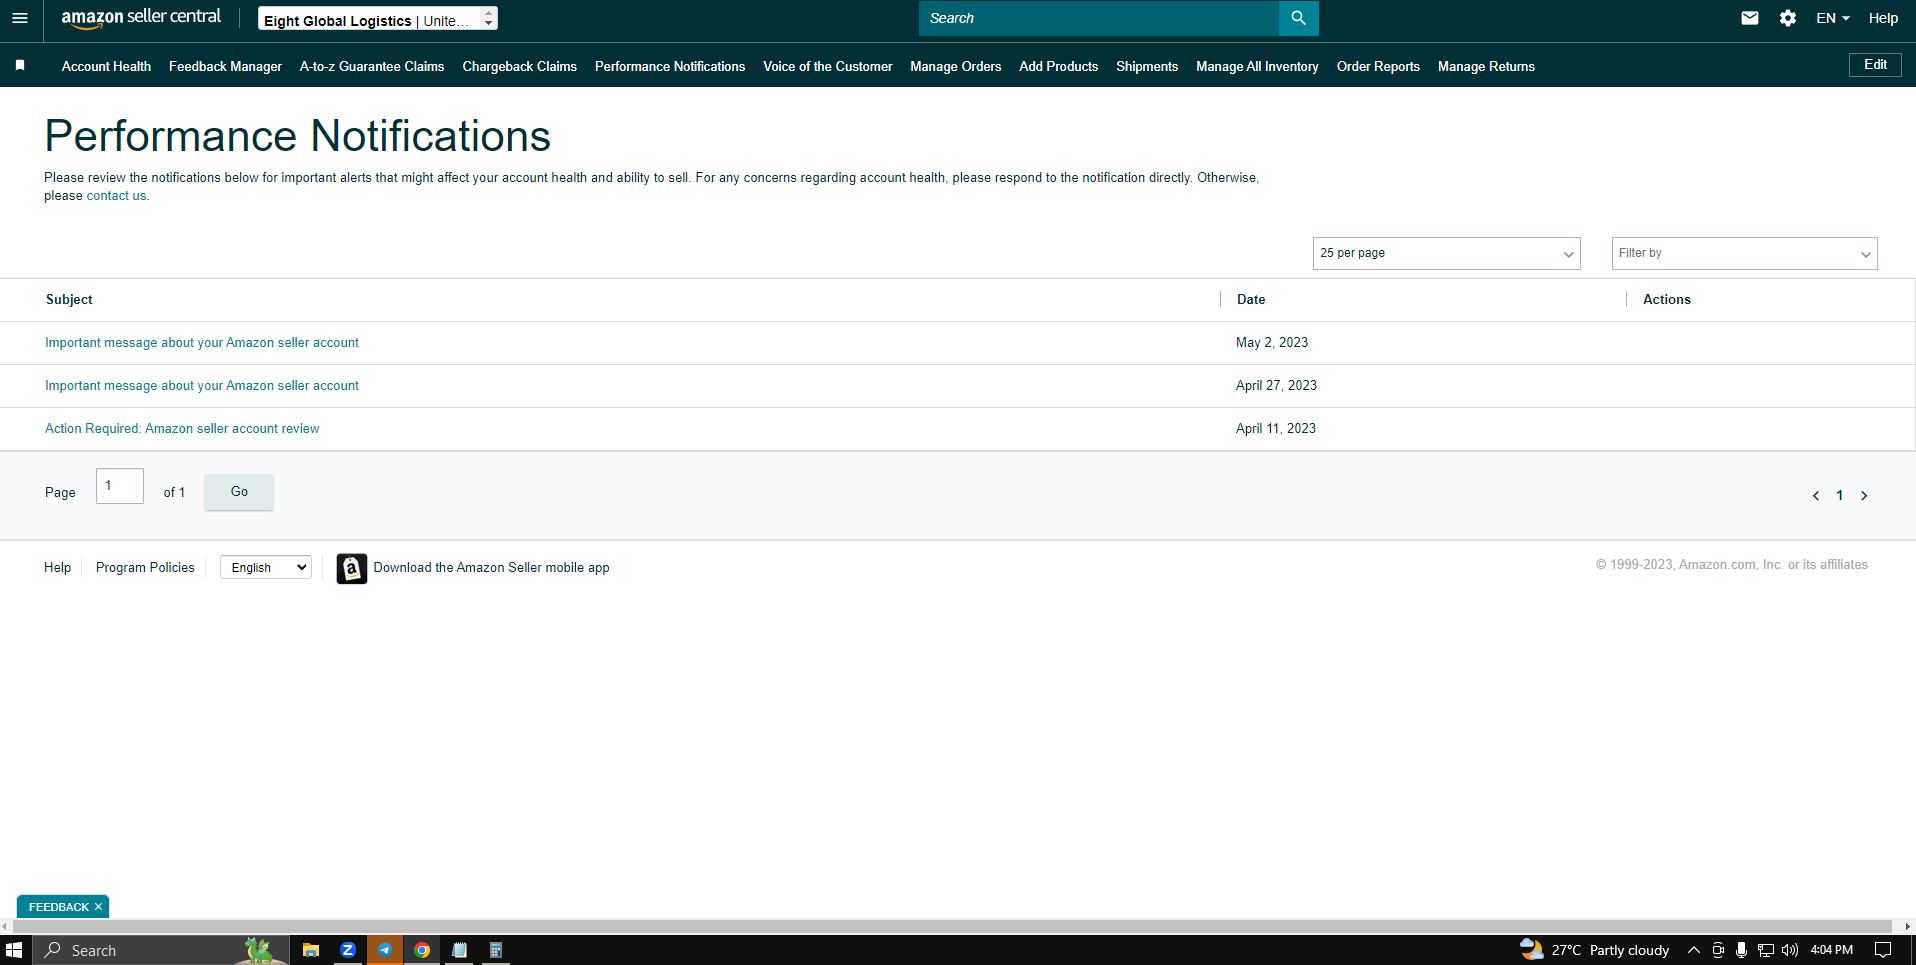
Task: Close the Feedback tab with X
Action: [x=98, y=907]
